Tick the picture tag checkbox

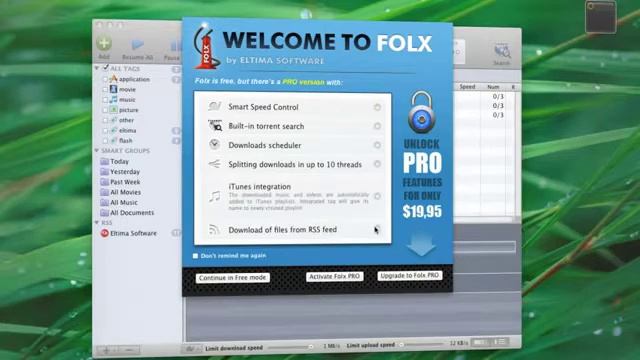[105, 110]
